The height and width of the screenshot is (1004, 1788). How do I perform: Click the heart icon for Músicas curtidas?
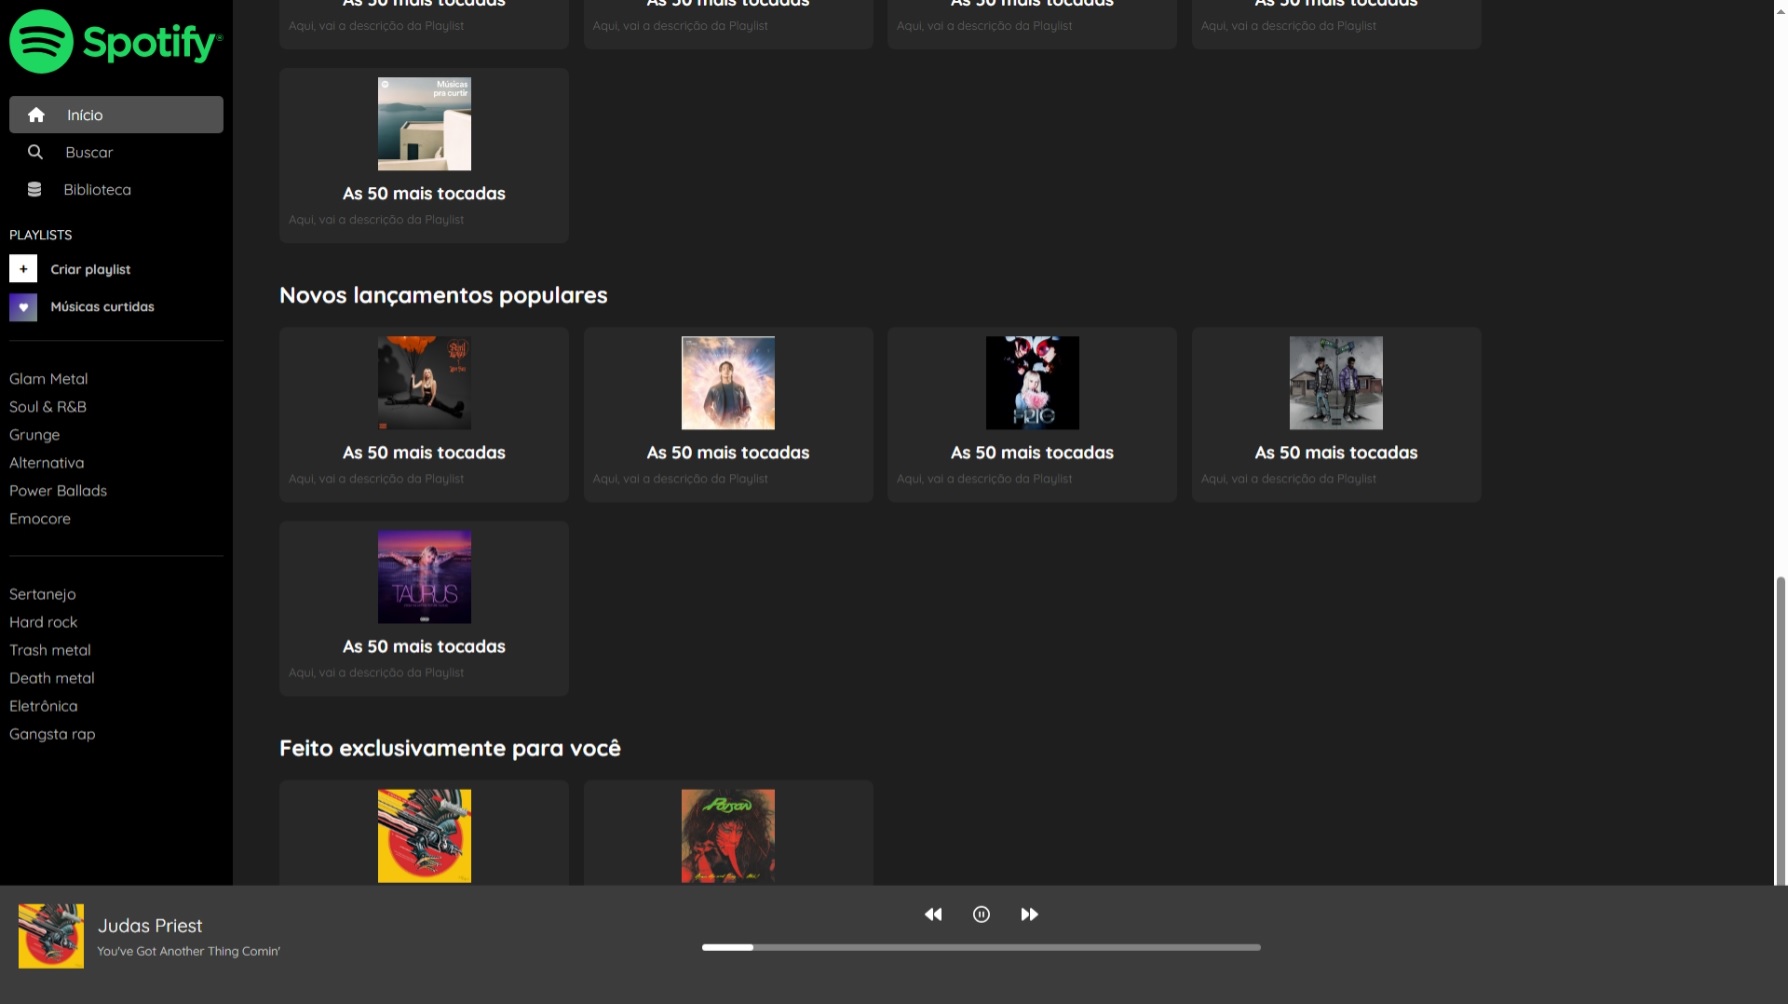23,307
